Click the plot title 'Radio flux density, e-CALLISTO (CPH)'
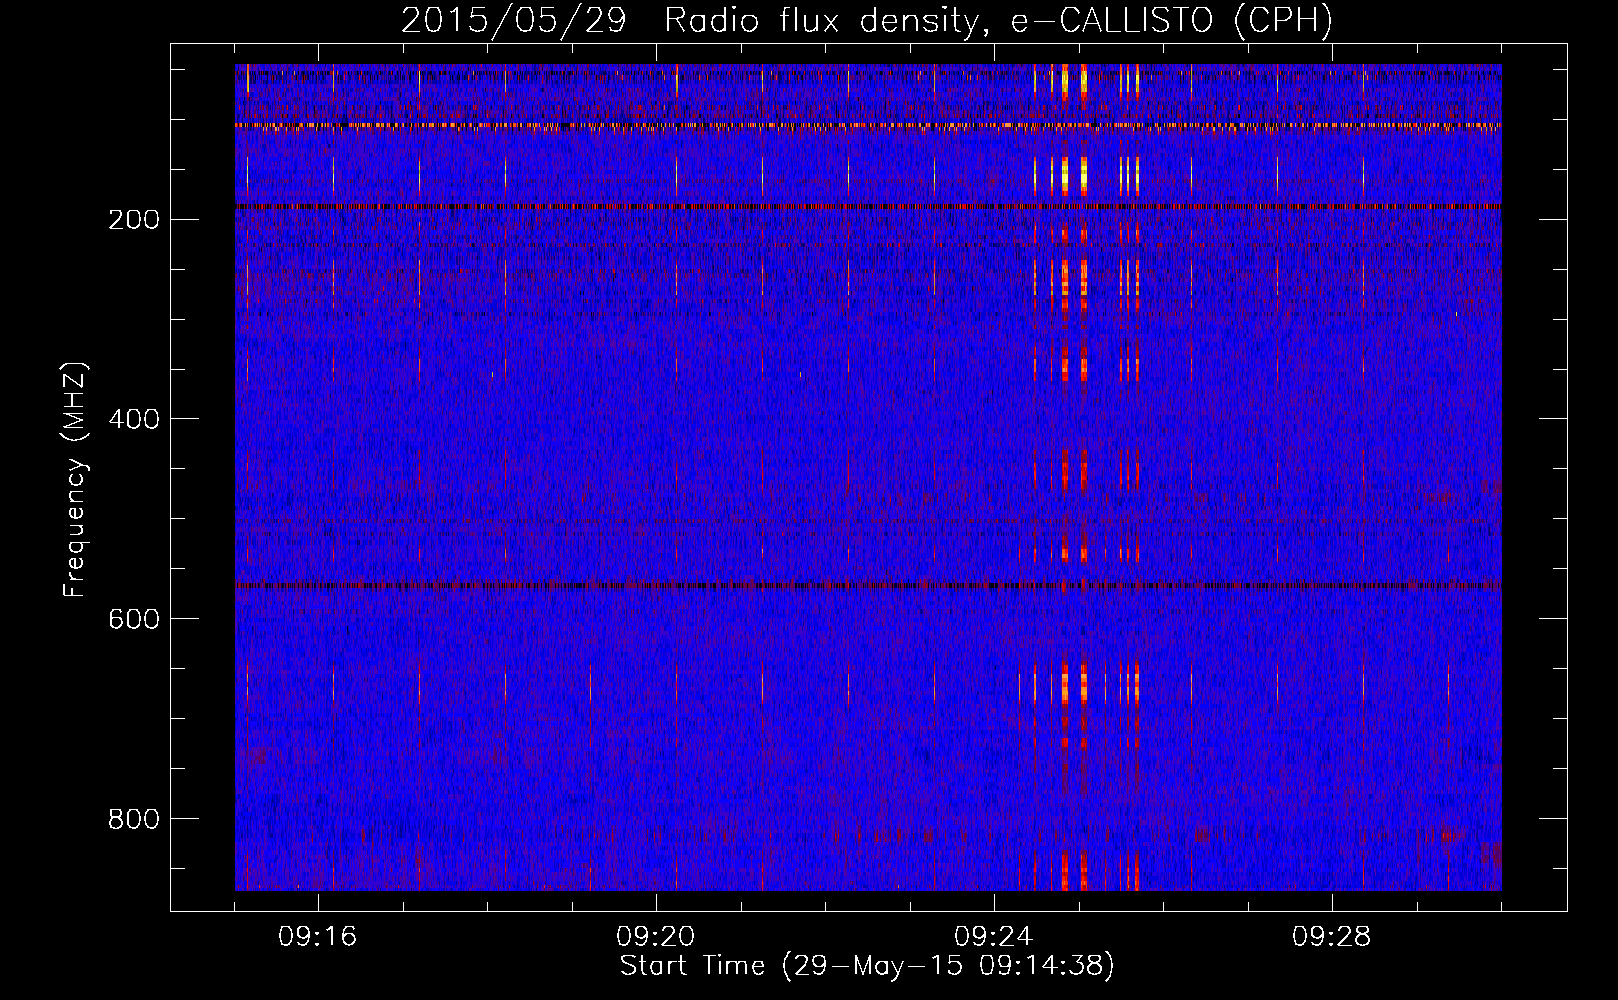The width and height of the screenshot is (1618, 1000). tap(998, 20)
